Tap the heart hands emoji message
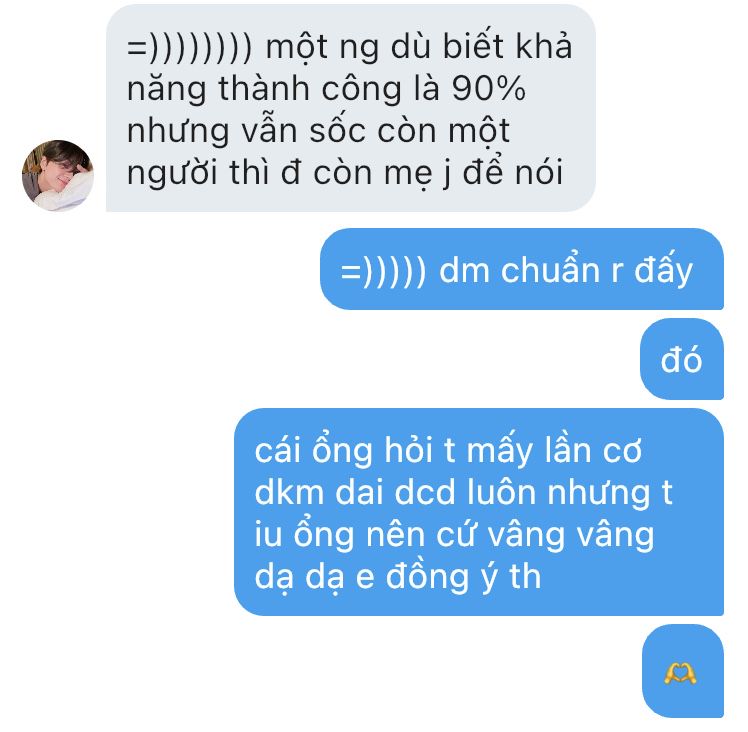The width and height of the screenshot is (748, 732). point(683,670)
